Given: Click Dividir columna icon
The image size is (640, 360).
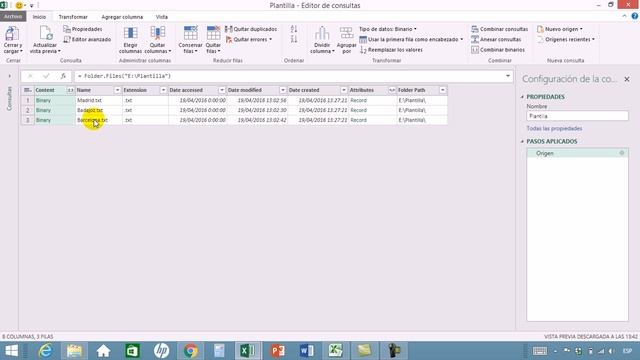Looking at the screenshot, I should point(322,34).
